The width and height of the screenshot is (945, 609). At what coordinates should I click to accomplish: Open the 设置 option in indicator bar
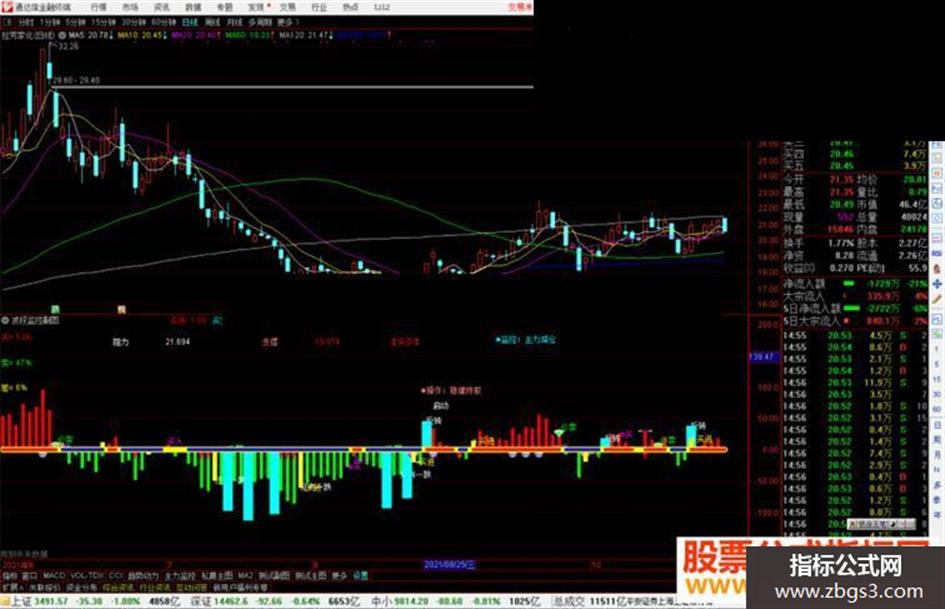point(360,576)
